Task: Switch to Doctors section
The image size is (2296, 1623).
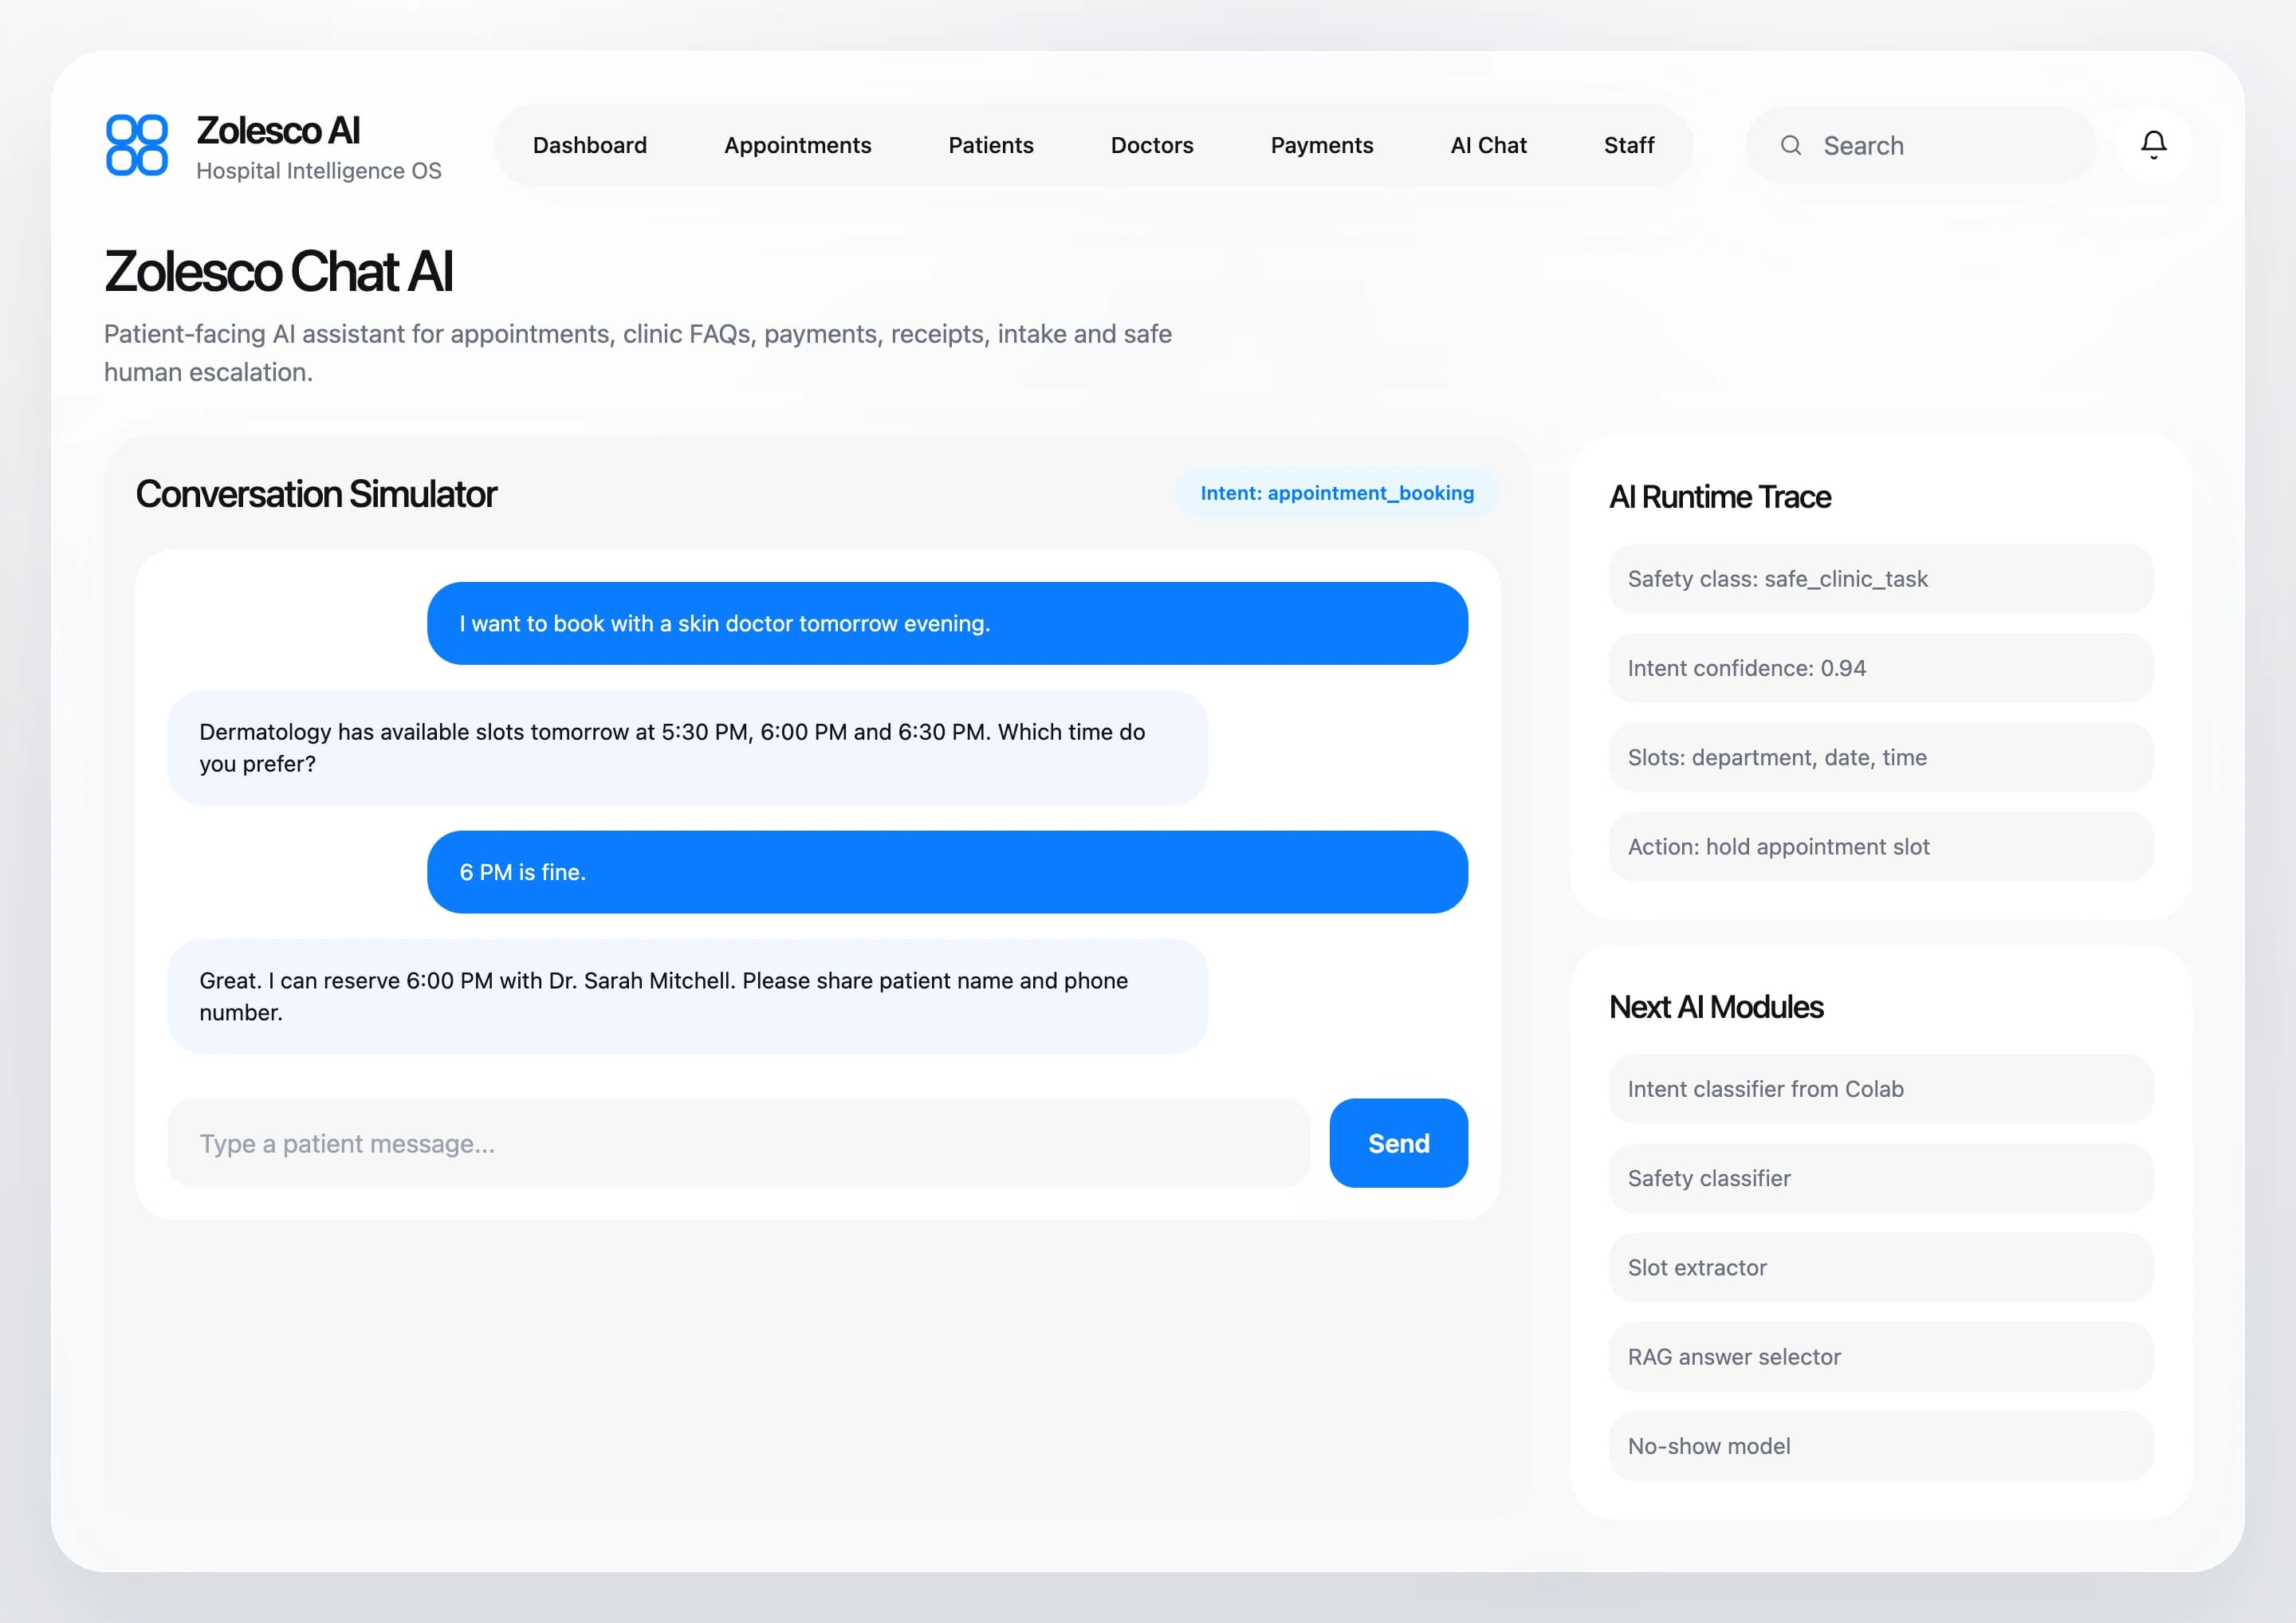Action: coord(1151,145)
